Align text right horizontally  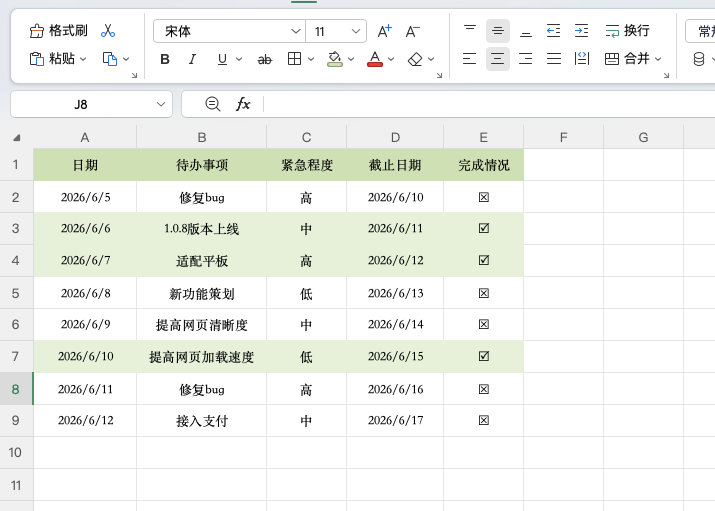tap(526, 59)
